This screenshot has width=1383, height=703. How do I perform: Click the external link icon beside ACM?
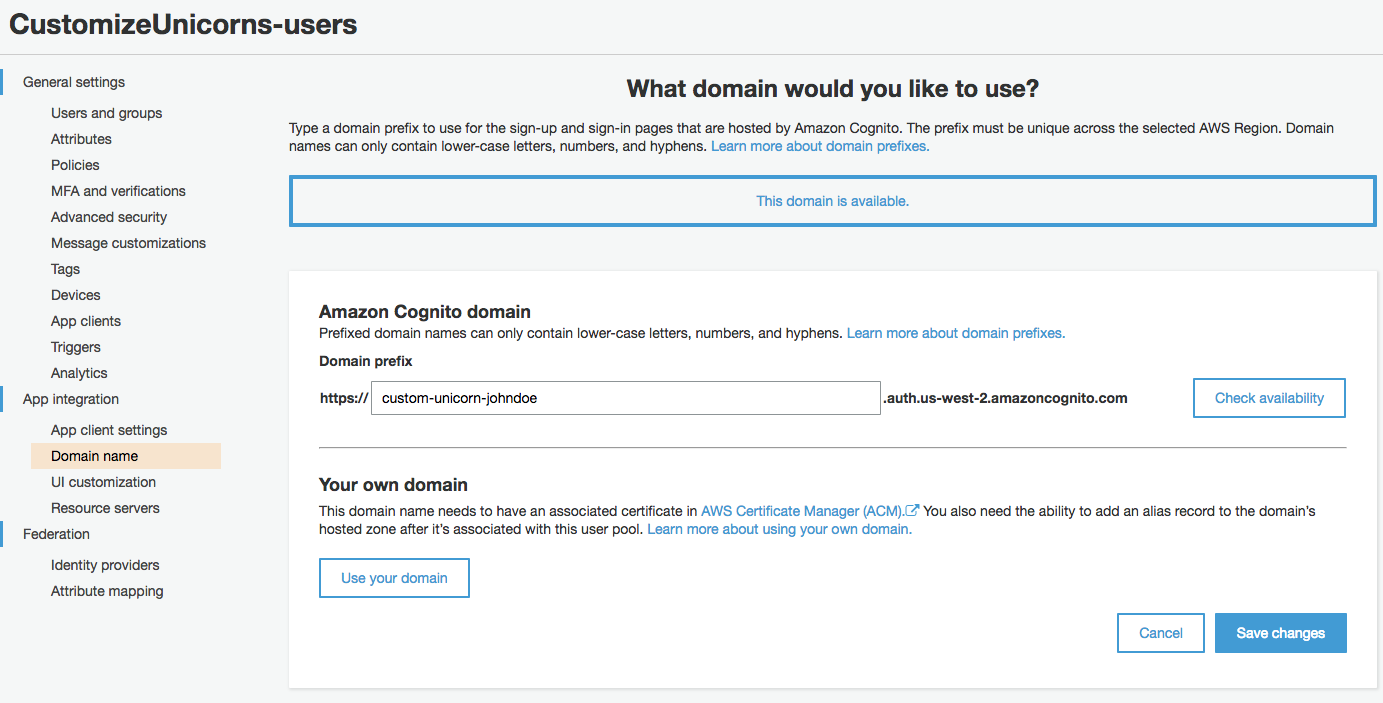[x=912, y=510]
